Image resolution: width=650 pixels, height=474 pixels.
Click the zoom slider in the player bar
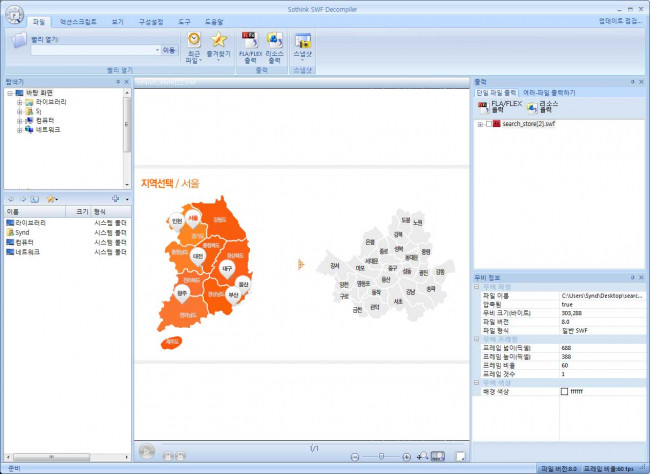380,456
